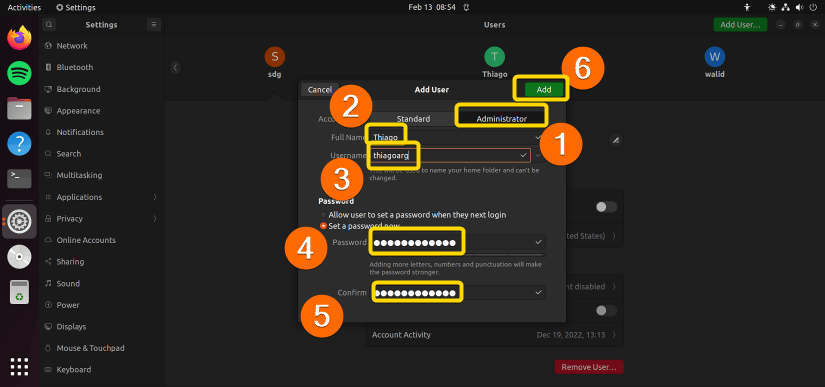Open the Account Activity row
The height and width of the screenshot is (387, 825).
click(494, 335)
